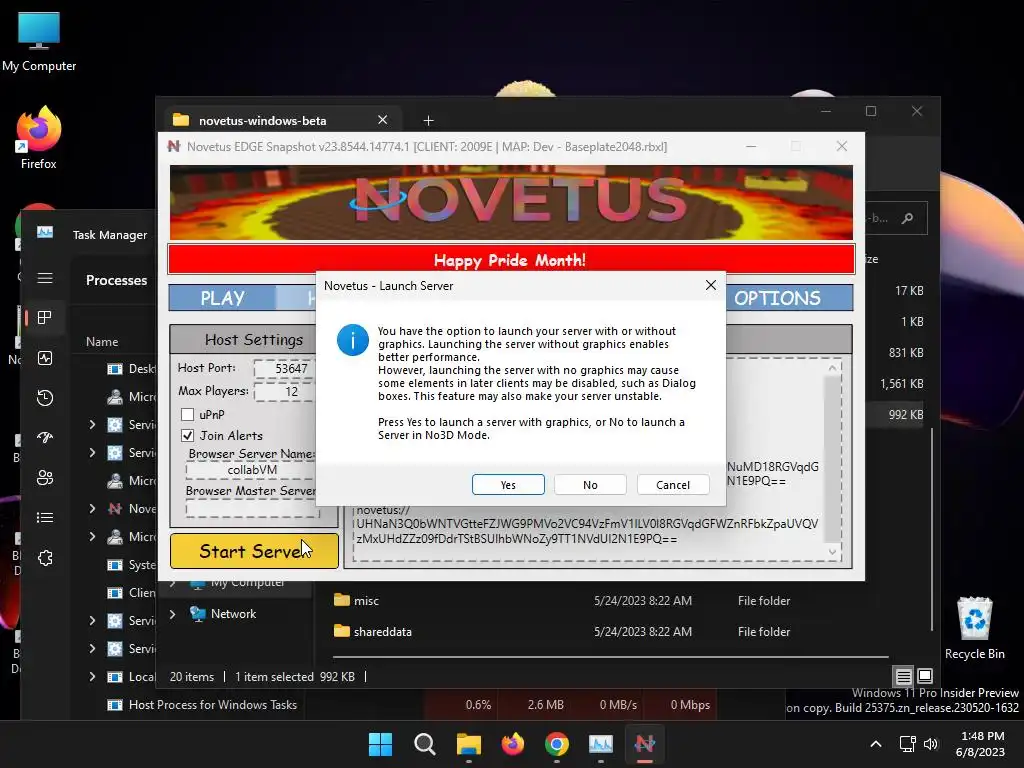Open File Explorer from taskbar
Viewport: 1024px width, 768px height.
[468, 744]
